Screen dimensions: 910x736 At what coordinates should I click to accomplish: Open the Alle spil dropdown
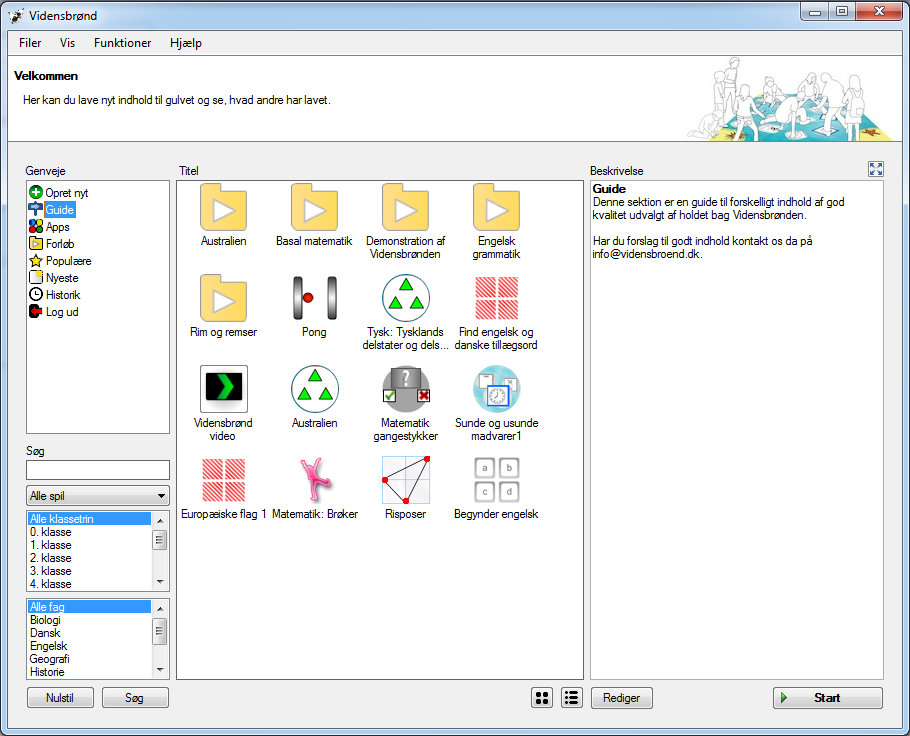(x=98, y=496)
